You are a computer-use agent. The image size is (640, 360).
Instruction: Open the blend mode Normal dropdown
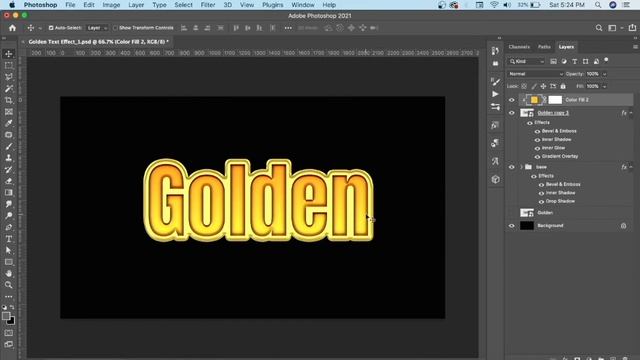[535, 74]
